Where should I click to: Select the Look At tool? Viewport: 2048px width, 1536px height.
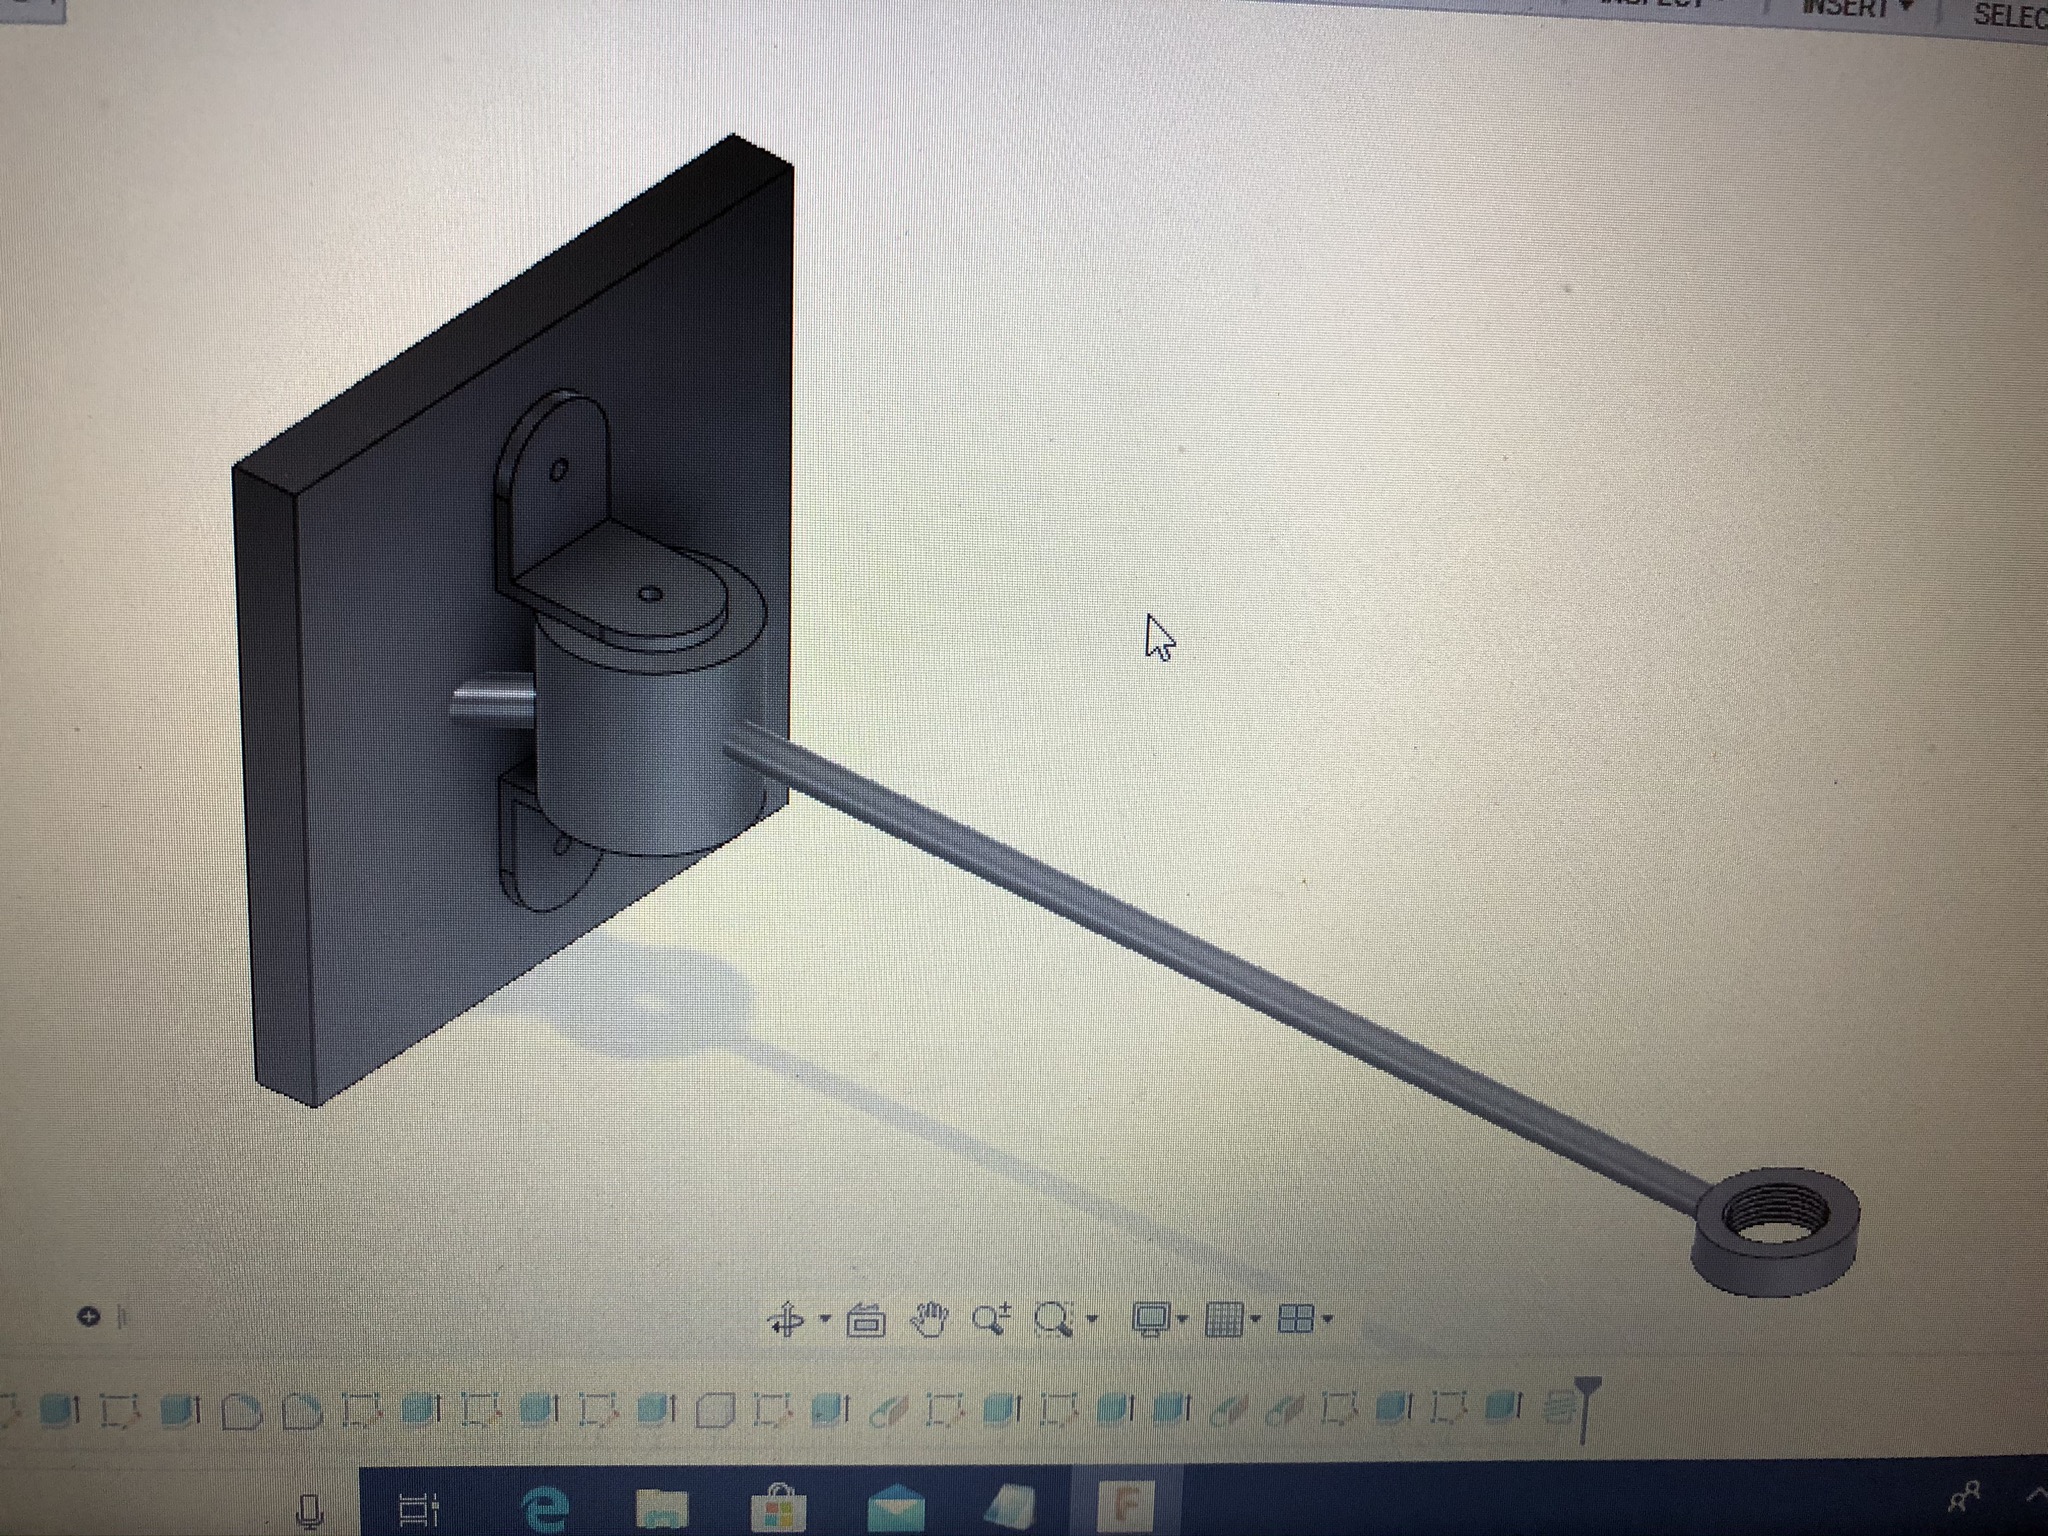[x=866, y=1322]
